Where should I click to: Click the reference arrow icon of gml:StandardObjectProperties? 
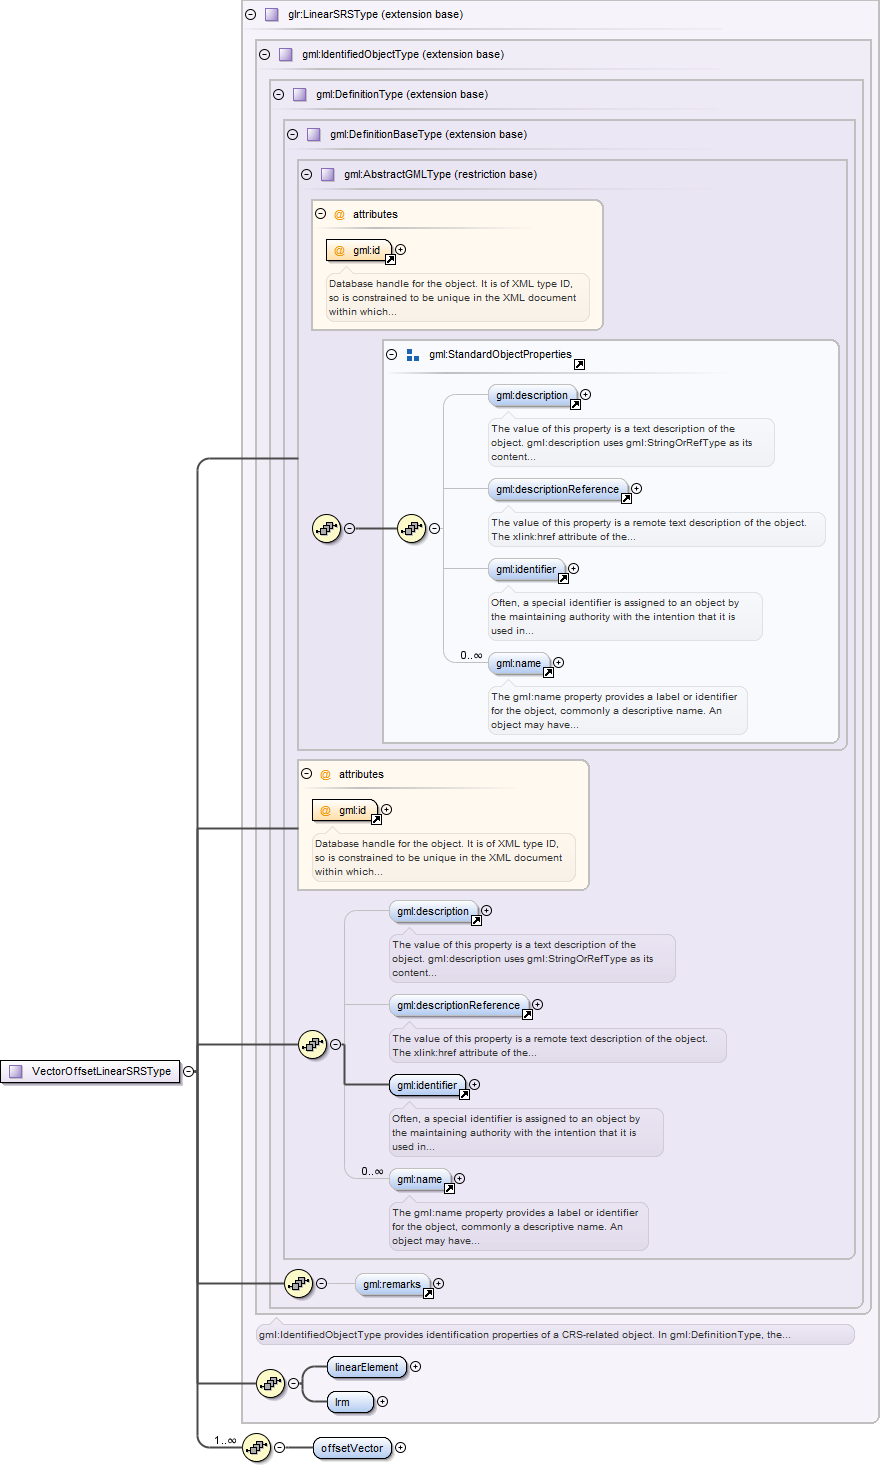pyautogui.click(x=579, y=365)
